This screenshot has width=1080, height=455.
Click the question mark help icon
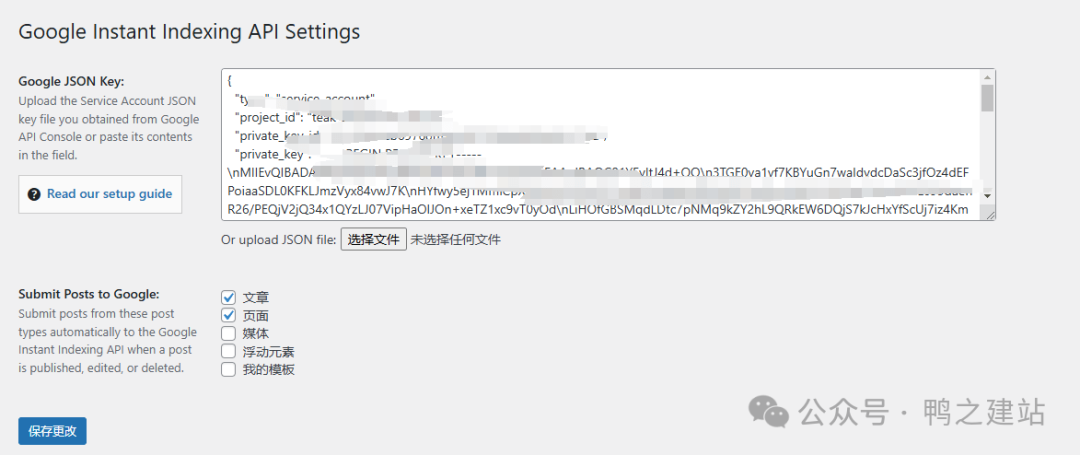coord(34,194)
